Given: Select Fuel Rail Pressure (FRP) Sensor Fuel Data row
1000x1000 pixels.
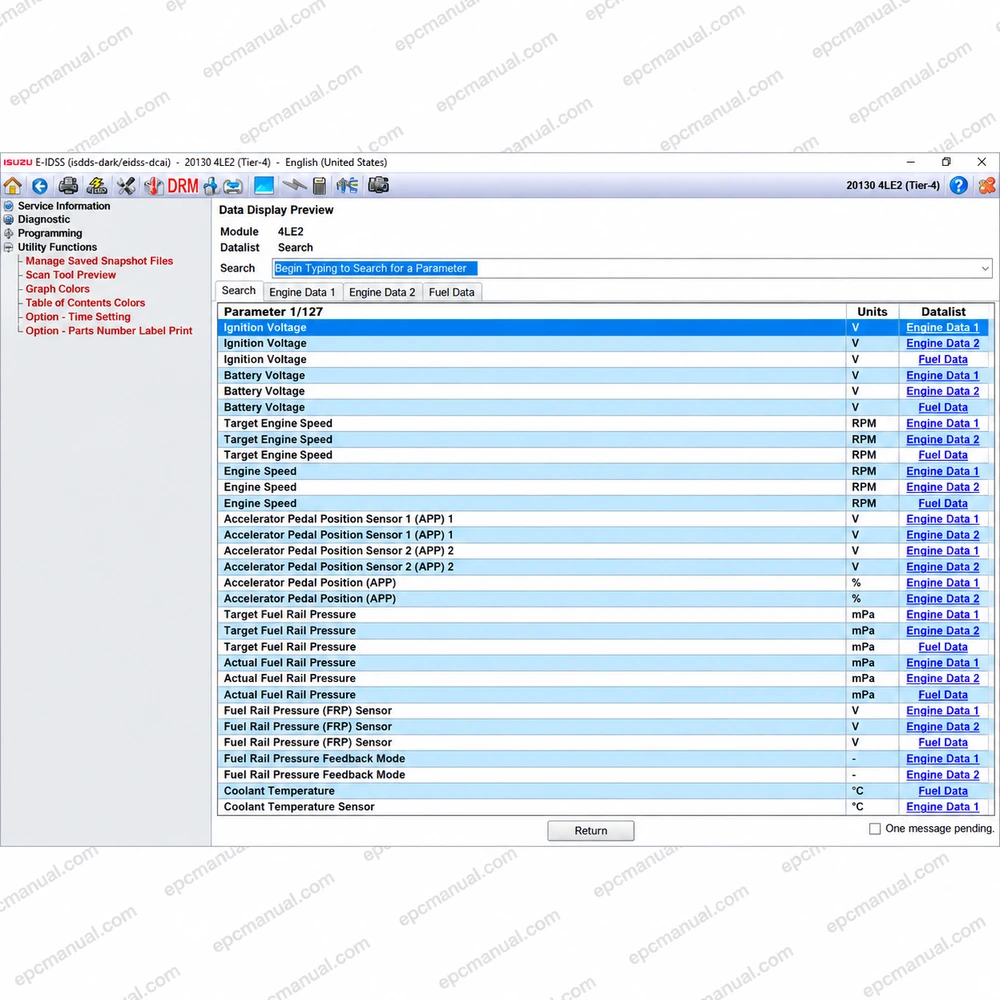Looking at the screenshot, I should (x=603, y=742).
